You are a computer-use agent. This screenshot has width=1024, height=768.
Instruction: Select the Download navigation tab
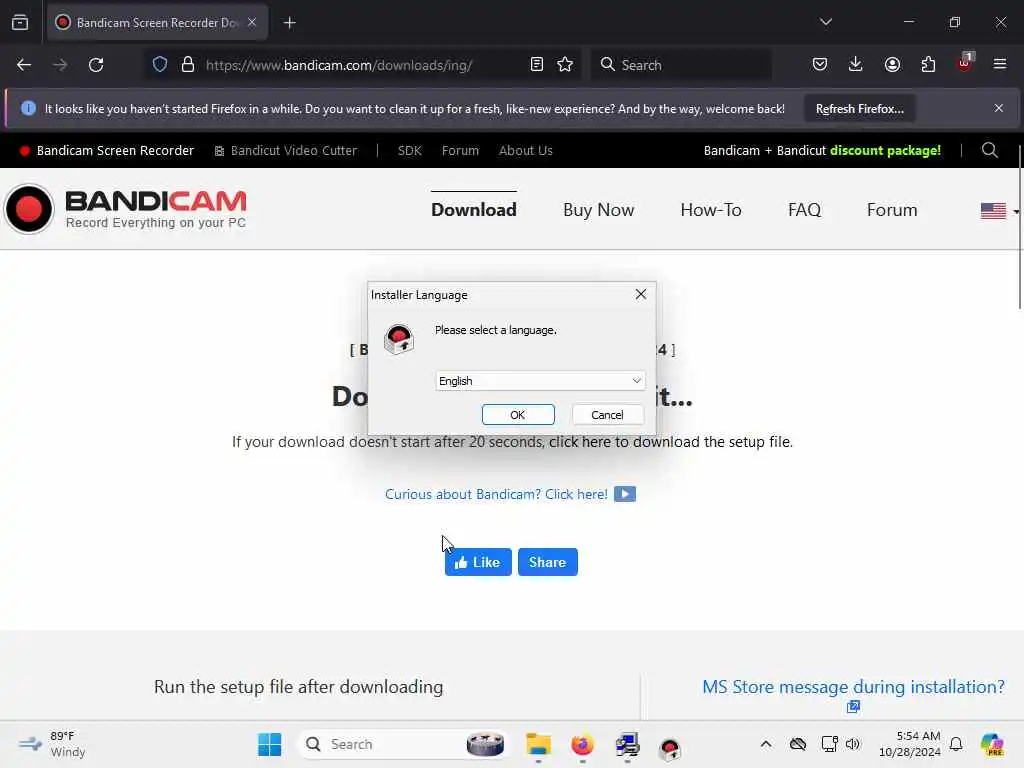[473, 210]
